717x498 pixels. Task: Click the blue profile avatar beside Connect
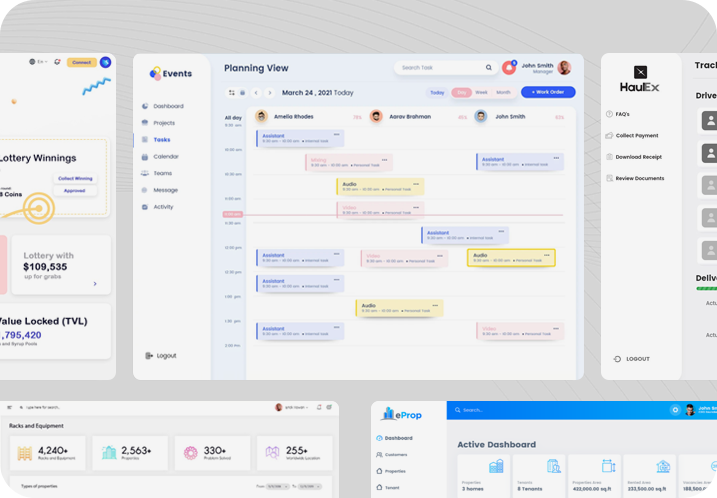pyautogui.click(x=106, y=62)
